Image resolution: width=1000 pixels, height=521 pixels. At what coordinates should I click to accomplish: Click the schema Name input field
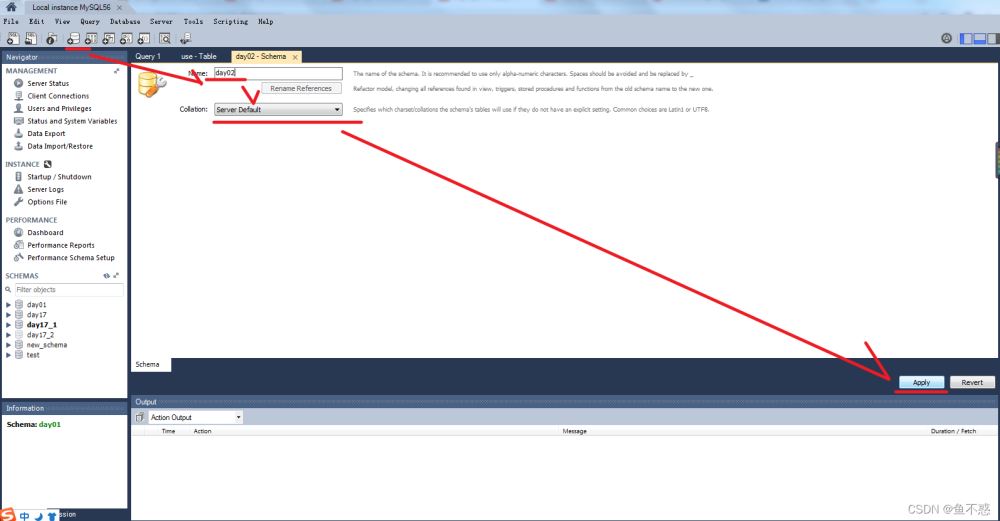pos(278,73)
